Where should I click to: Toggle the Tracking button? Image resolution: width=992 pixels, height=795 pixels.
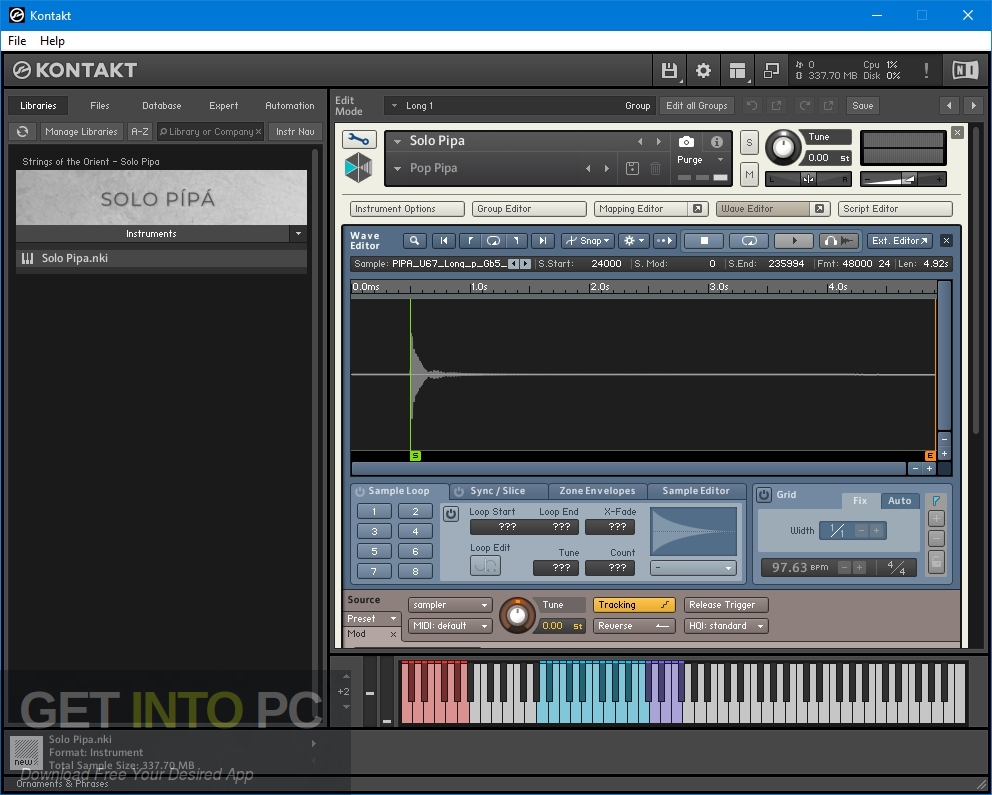634,605
